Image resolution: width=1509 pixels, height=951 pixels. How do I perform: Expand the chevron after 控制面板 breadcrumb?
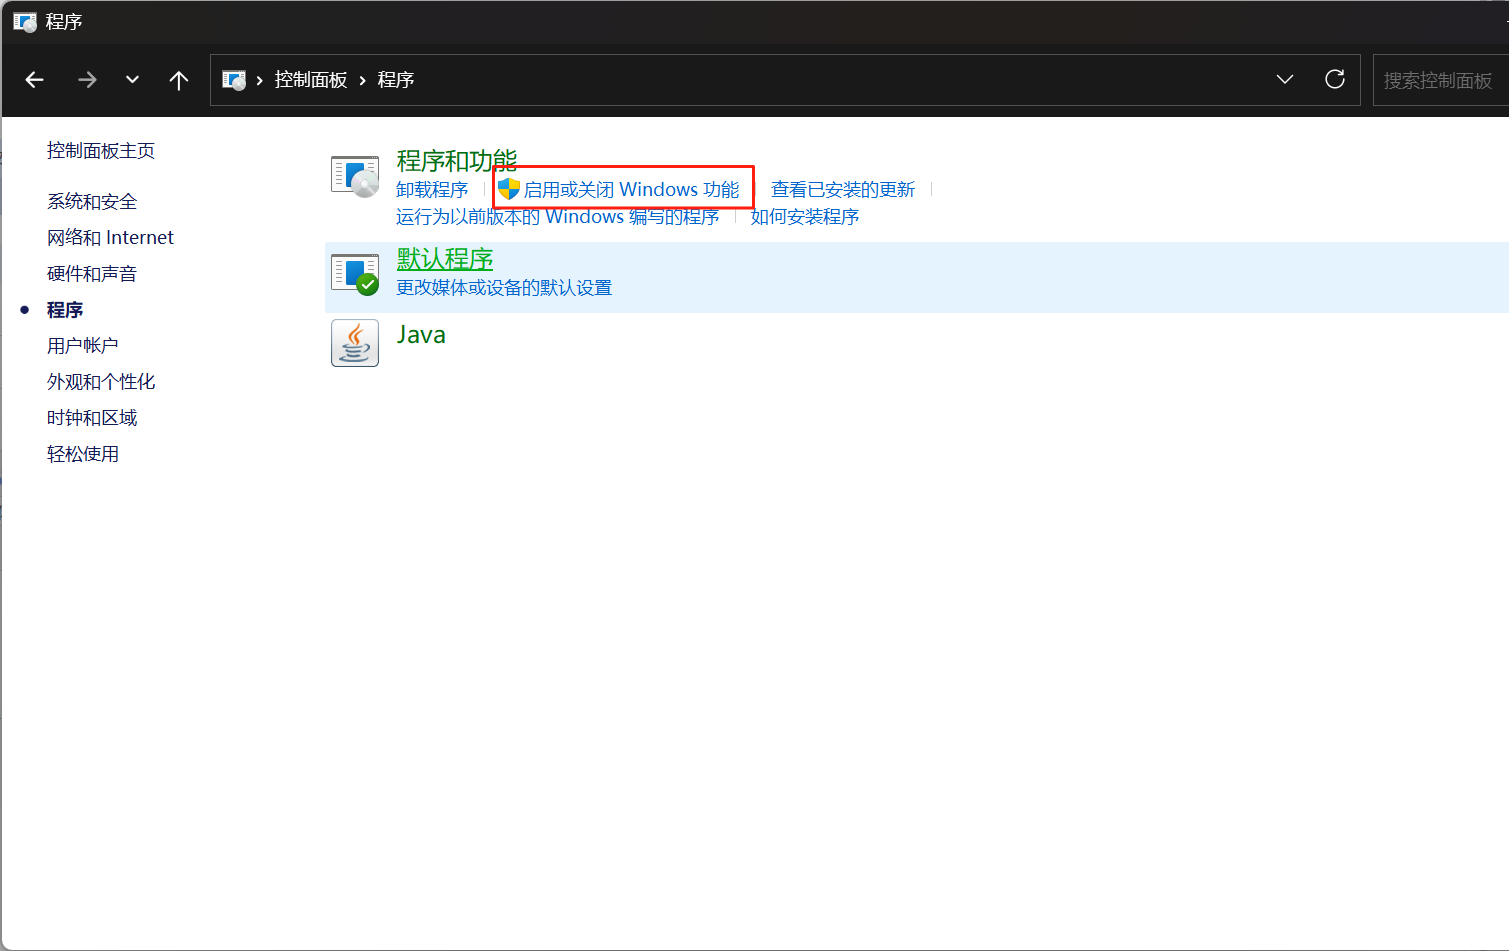click(363, 80)
